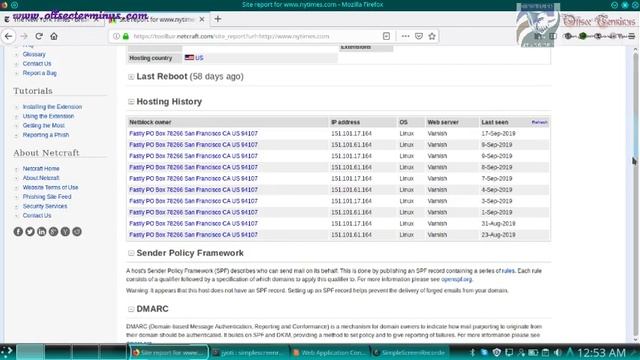640x360 pixels.
Task: Open Contact Us link below Security Services
Action: (37, 215)
